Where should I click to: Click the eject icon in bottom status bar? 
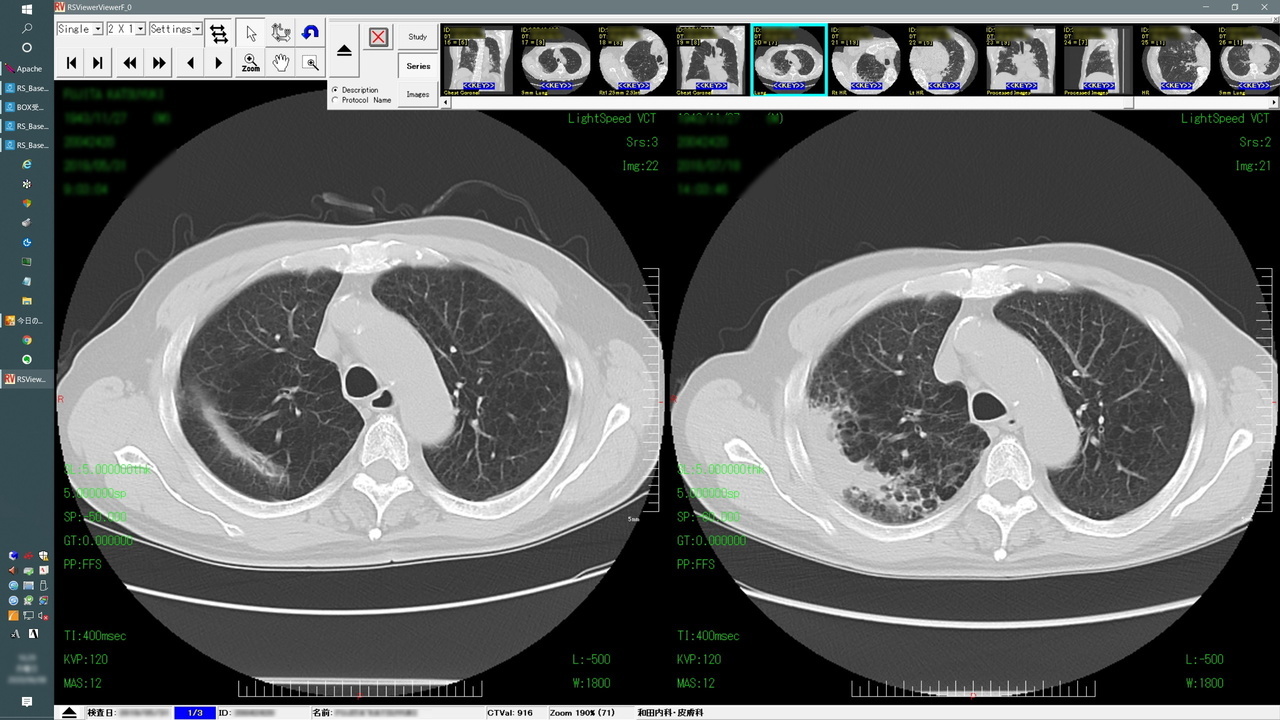69,713
